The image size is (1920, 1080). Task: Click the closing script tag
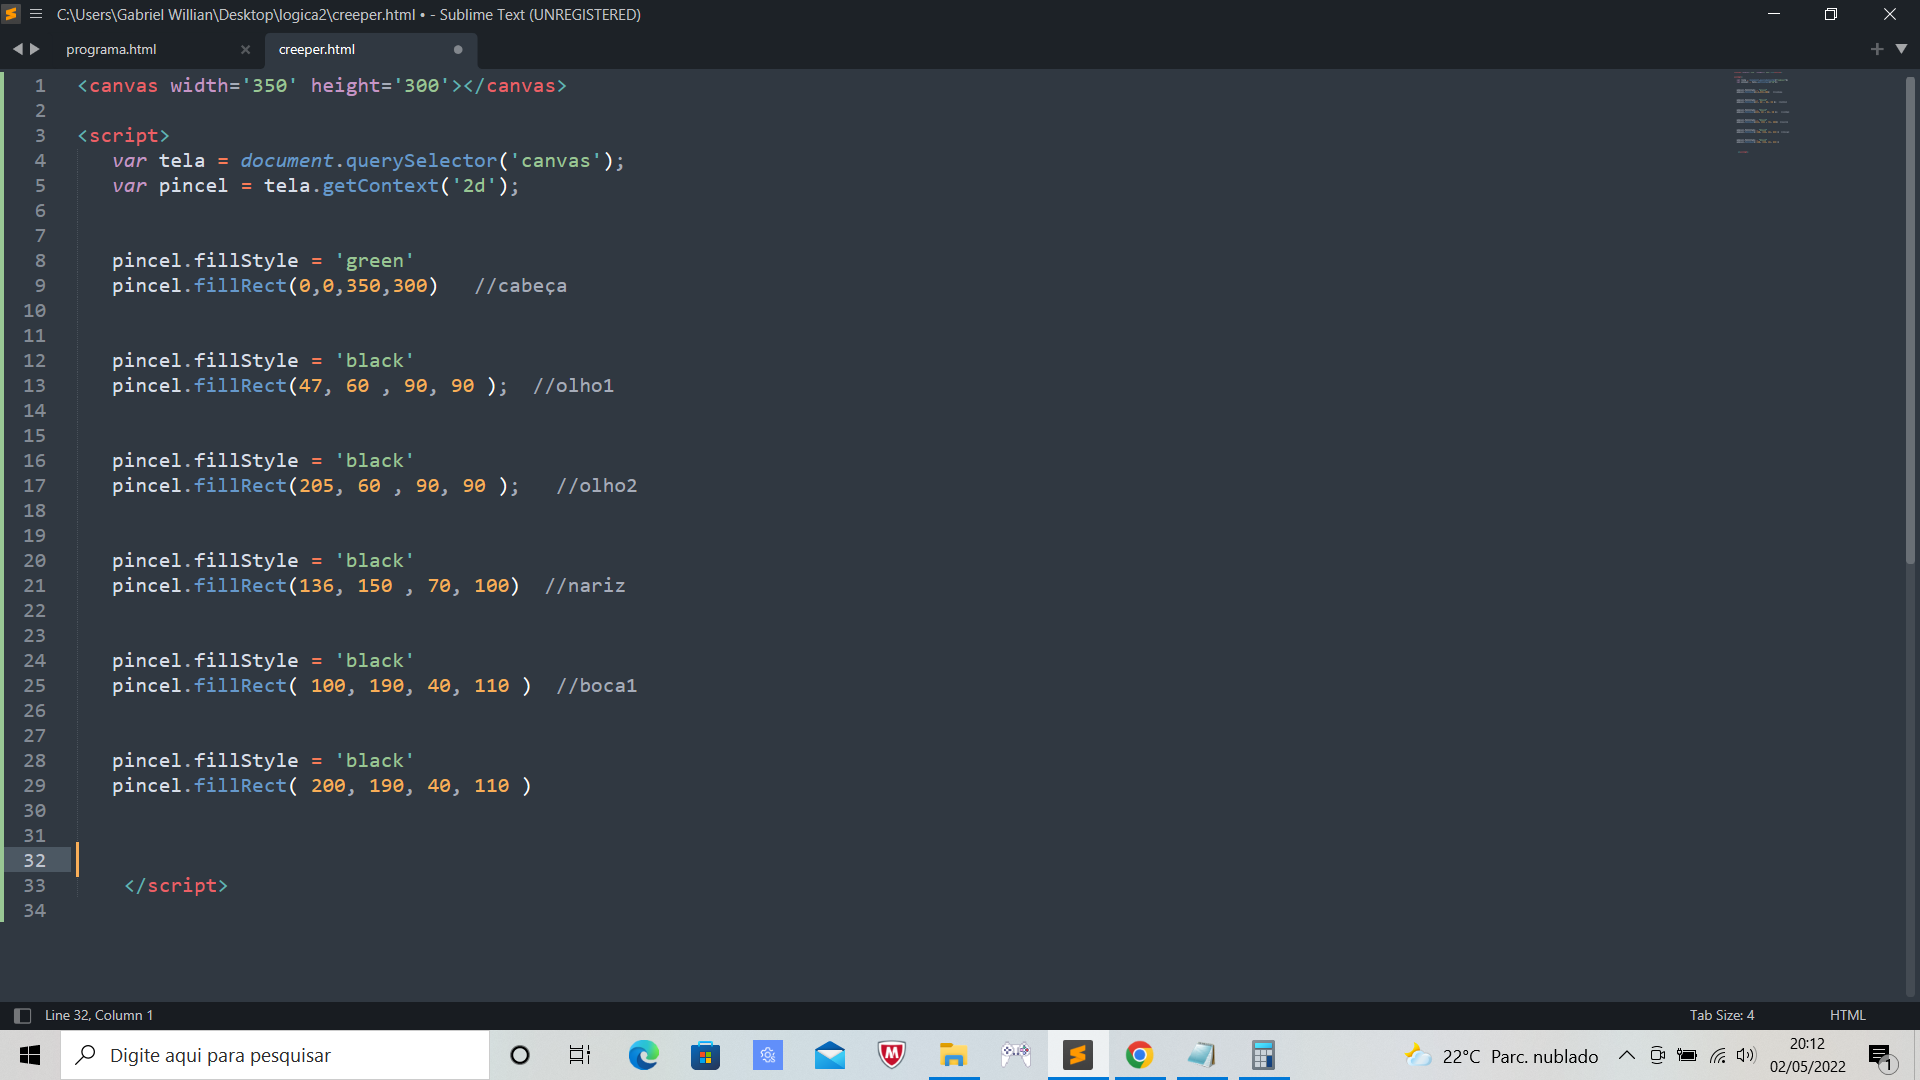click(176, 885)
